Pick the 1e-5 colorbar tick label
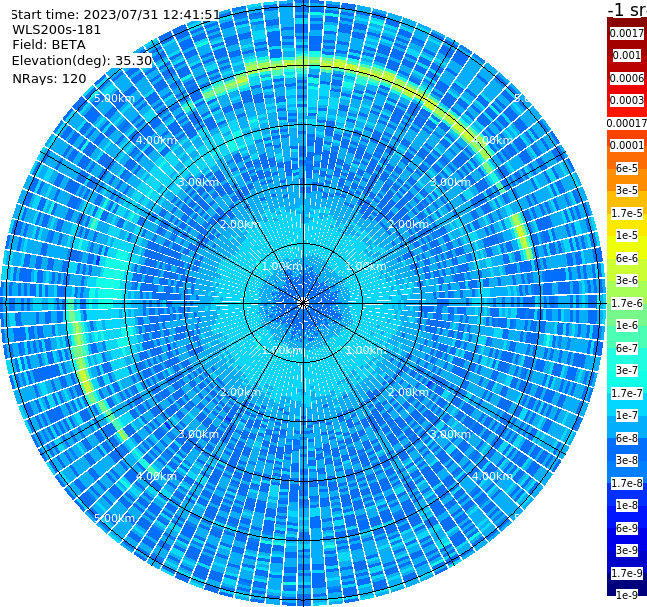 [627, 235]
